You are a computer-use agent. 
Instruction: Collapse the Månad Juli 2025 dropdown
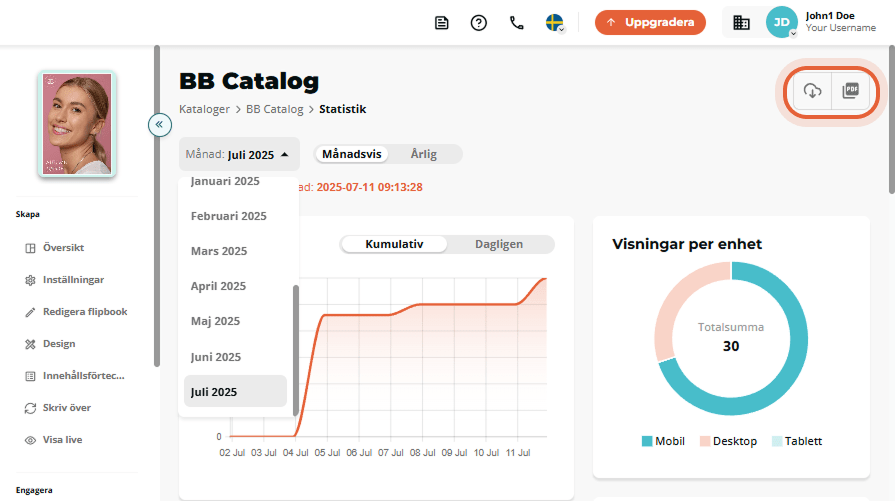239,154
